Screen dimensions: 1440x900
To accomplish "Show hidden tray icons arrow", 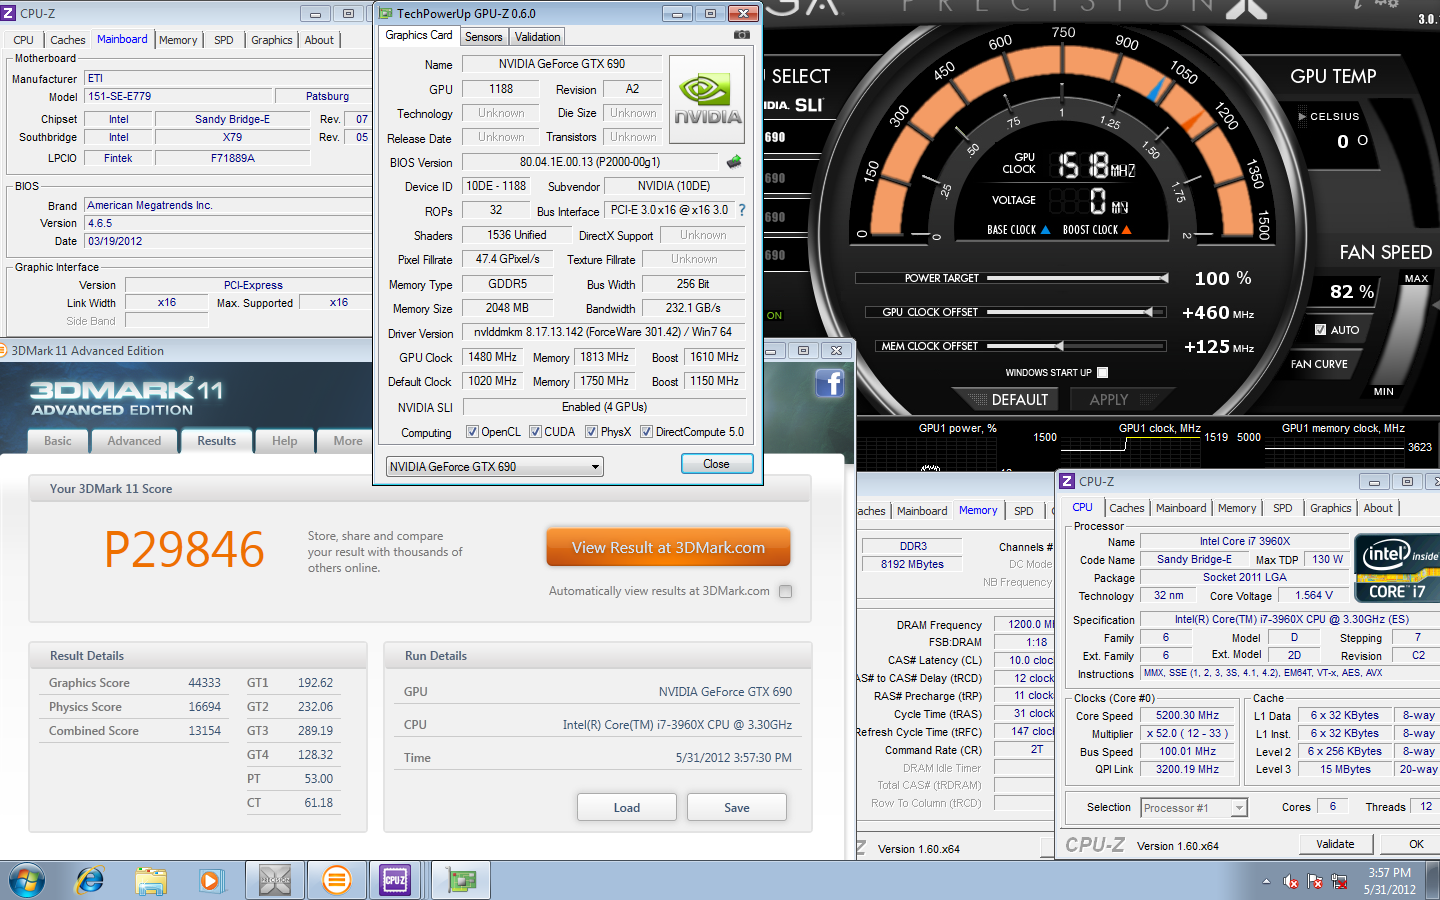I will (x=1266, y=882).
